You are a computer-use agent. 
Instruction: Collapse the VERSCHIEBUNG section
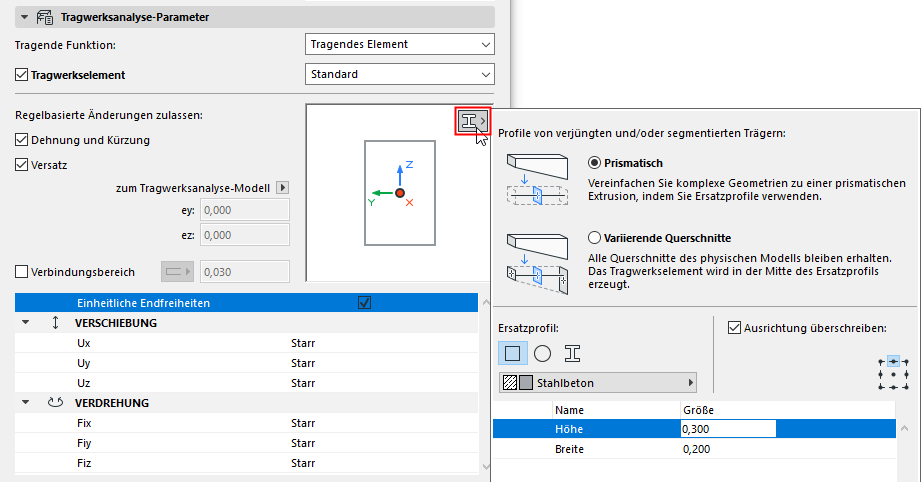pos(25,323)
